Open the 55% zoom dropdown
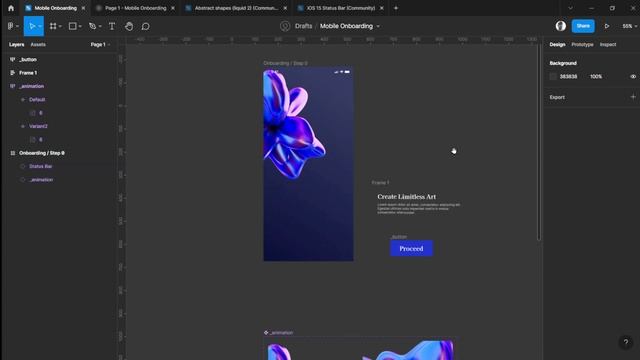The width and height of the screenshot is (640, 360). (629, 26)
